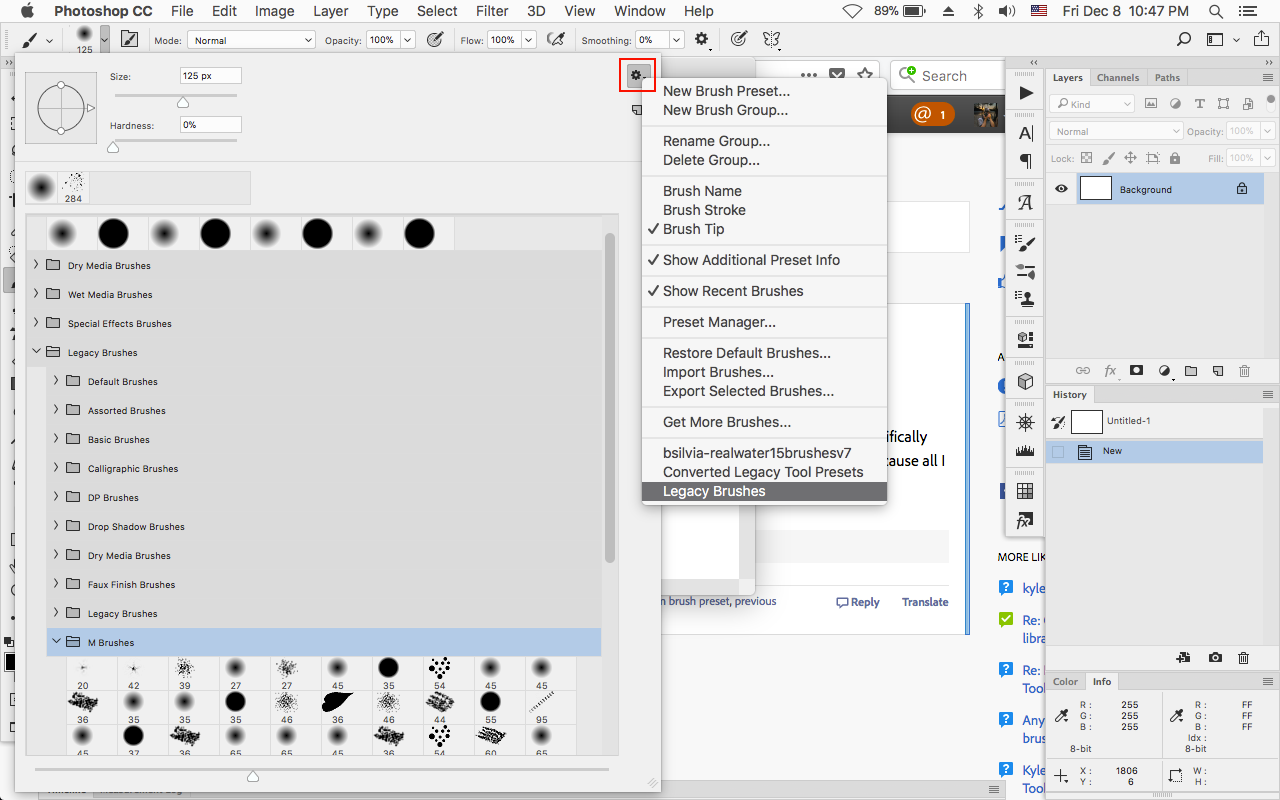Click the Reply link in browser

click(x=858, y=602)
